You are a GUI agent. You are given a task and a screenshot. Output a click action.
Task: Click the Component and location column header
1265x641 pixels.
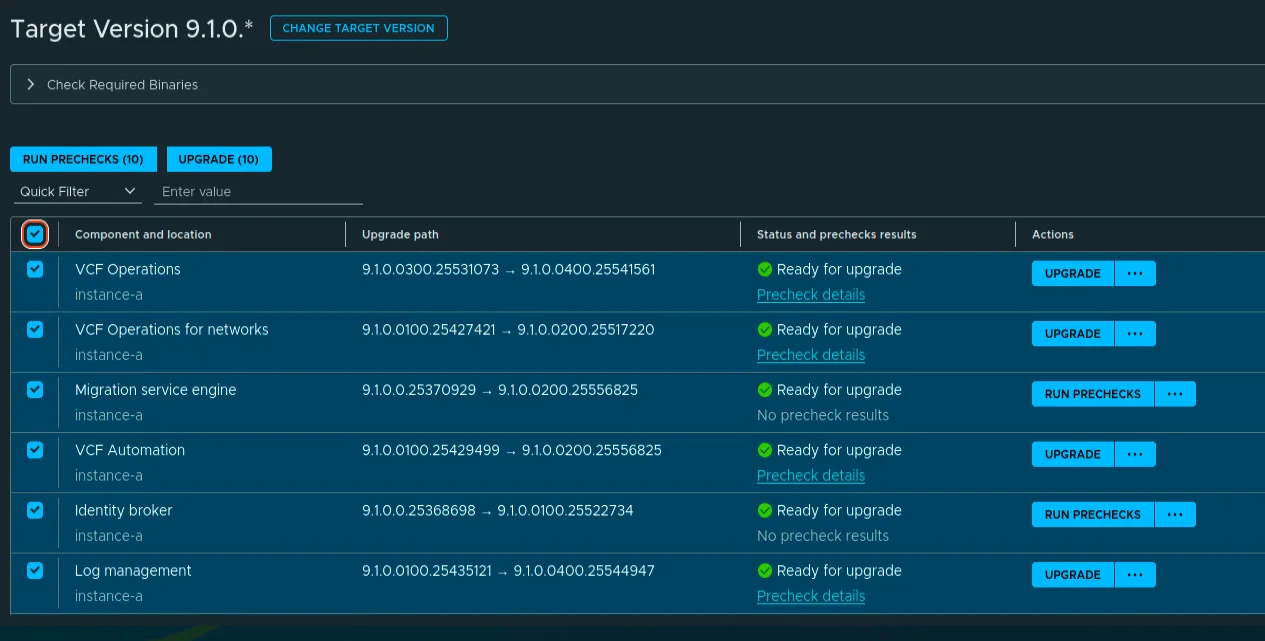(143, 234)
